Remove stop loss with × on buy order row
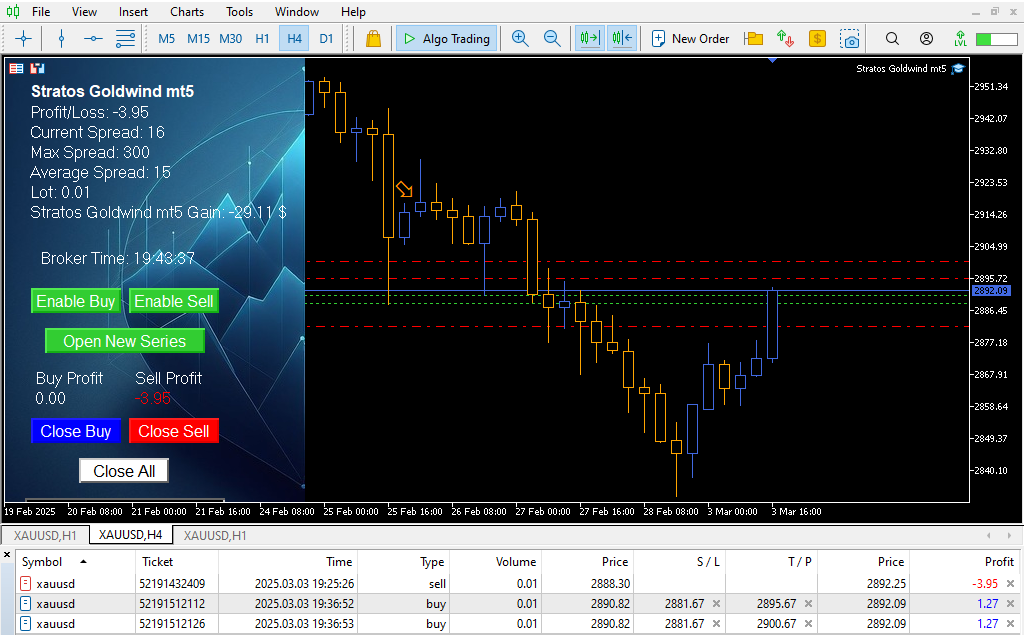Viewport: 1024px width, 635px height. (717, 603)
